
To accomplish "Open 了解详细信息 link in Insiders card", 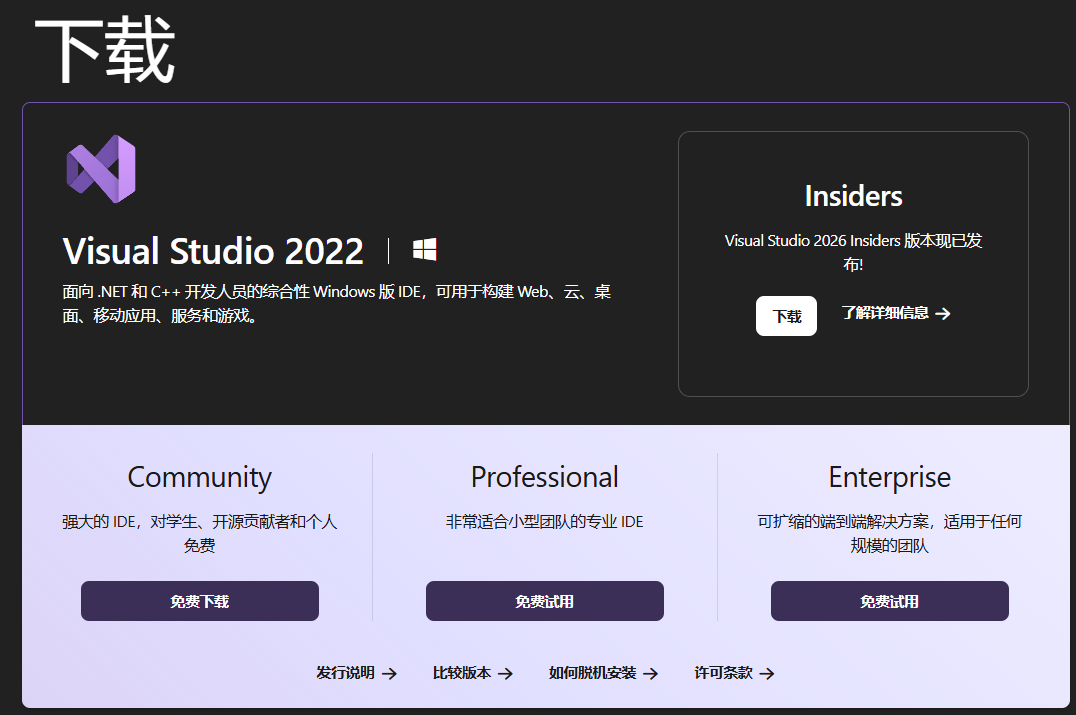I will click(x=896, y=313).
